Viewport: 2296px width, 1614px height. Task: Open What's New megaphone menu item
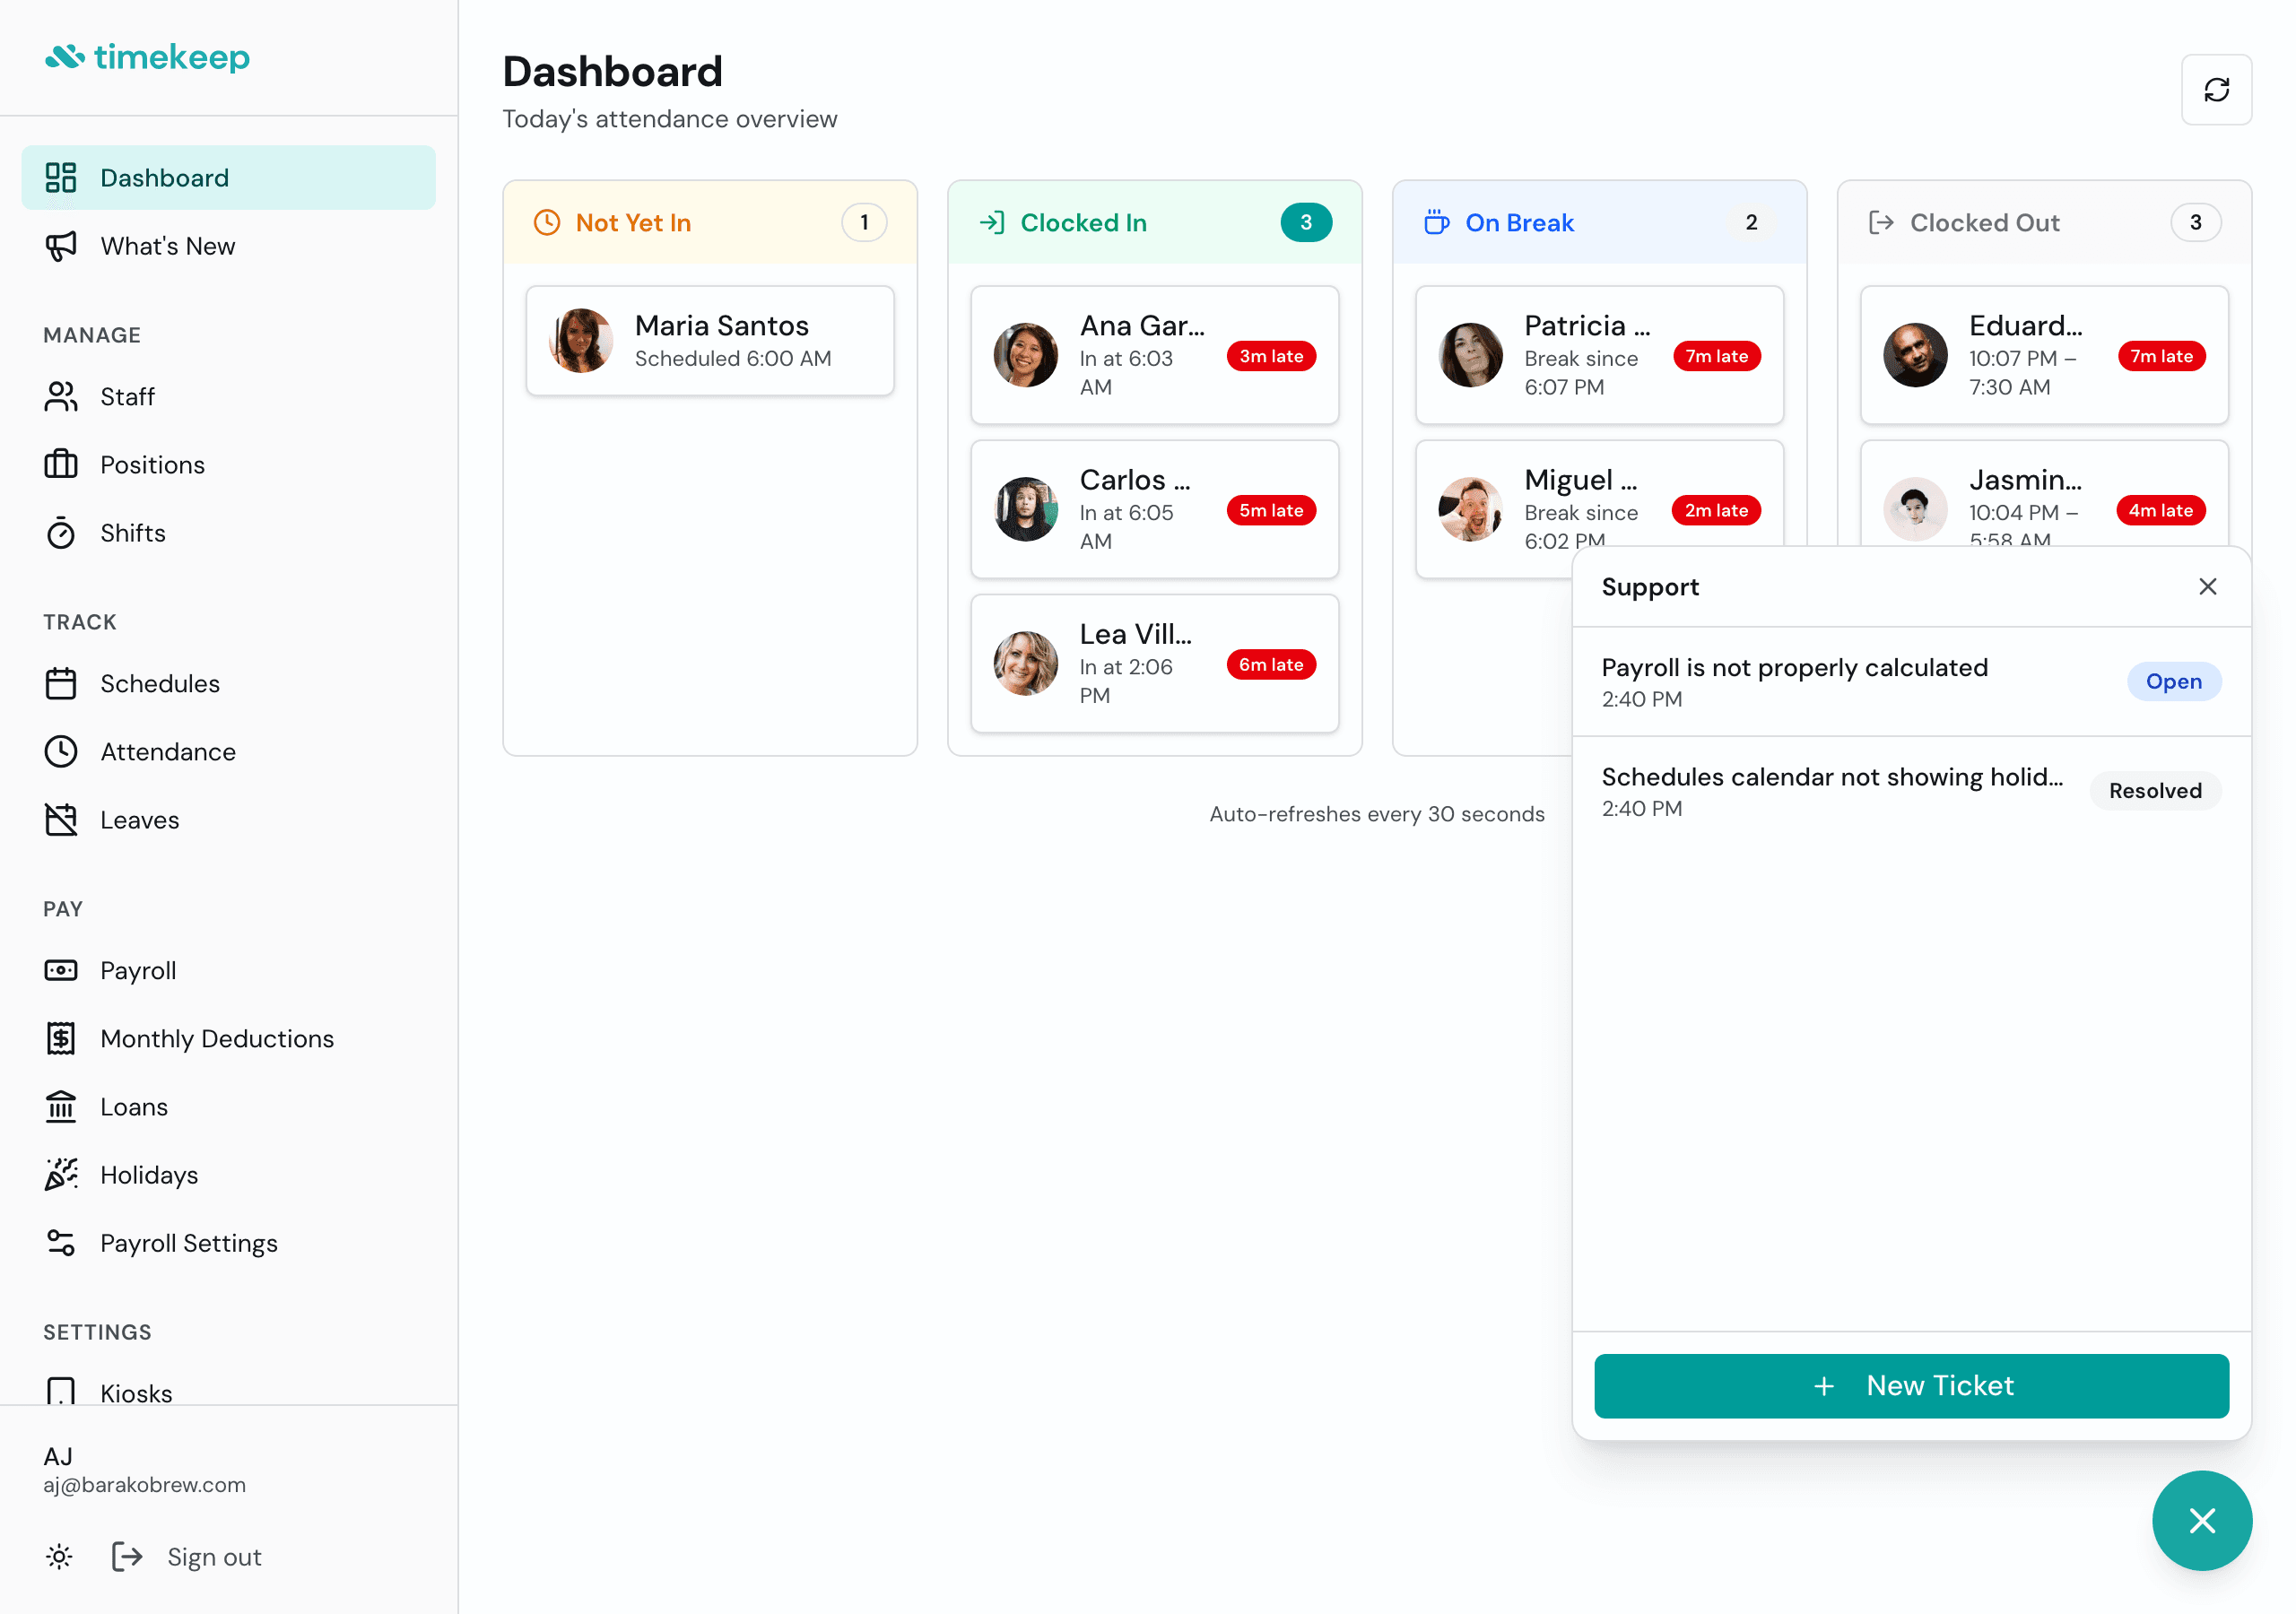(167, 246)
